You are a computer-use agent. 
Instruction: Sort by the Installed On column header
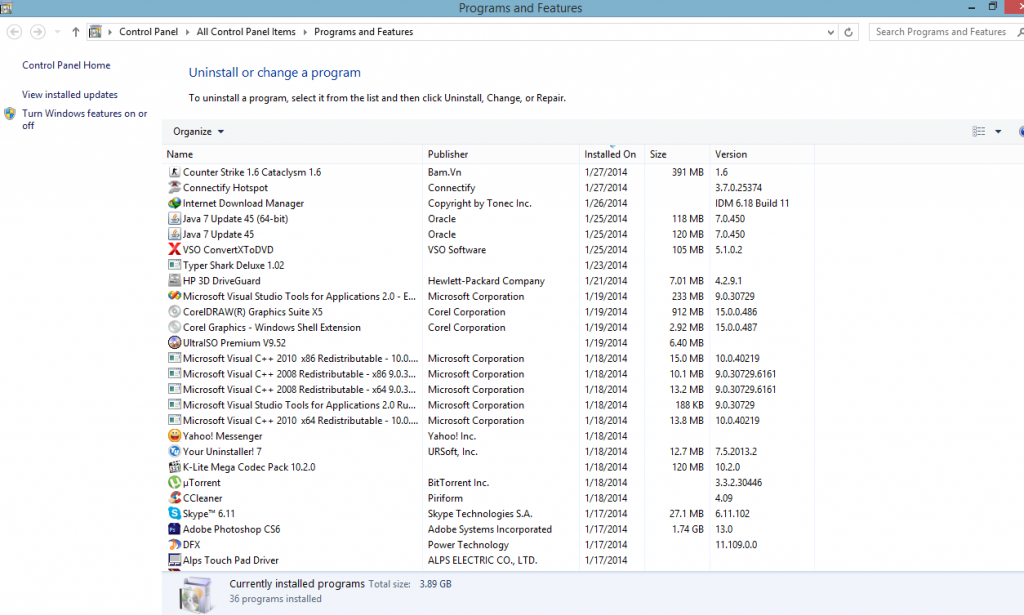tap(612, 154)
